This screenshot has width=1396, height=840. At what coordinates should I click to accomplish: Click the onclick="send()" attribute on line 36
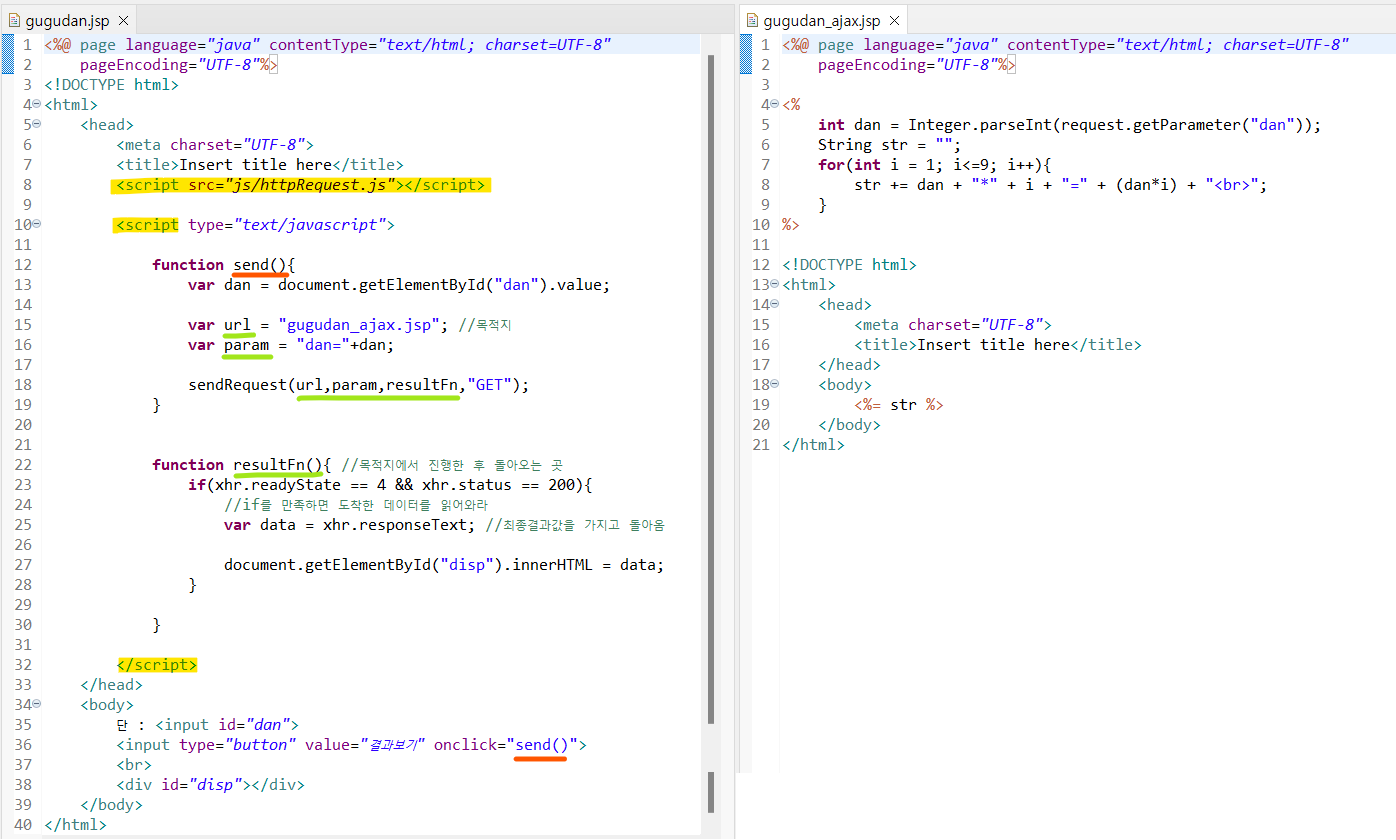pos(506,744)
